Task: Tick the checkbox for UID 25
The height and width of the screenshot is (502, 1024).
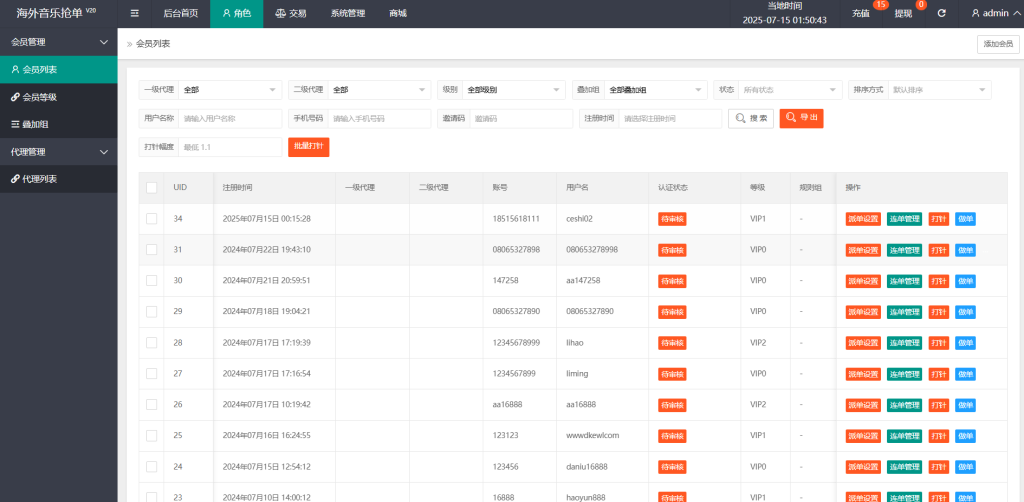Action: (152, 435)
